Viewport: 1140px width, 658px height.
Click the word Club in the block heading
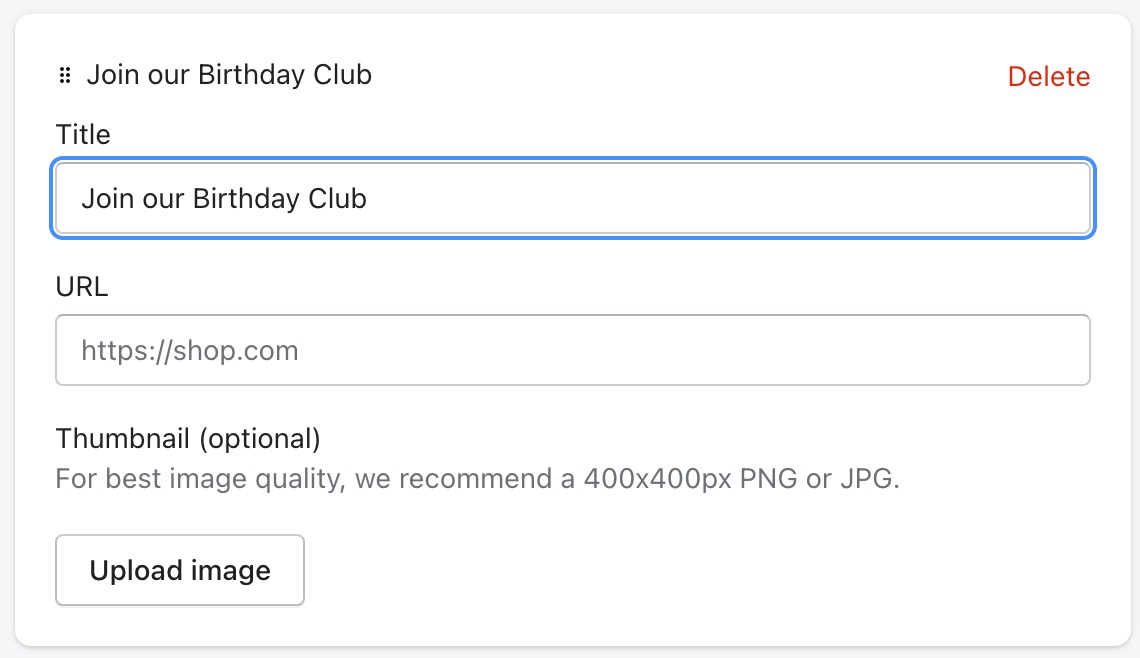click(342, 75)
